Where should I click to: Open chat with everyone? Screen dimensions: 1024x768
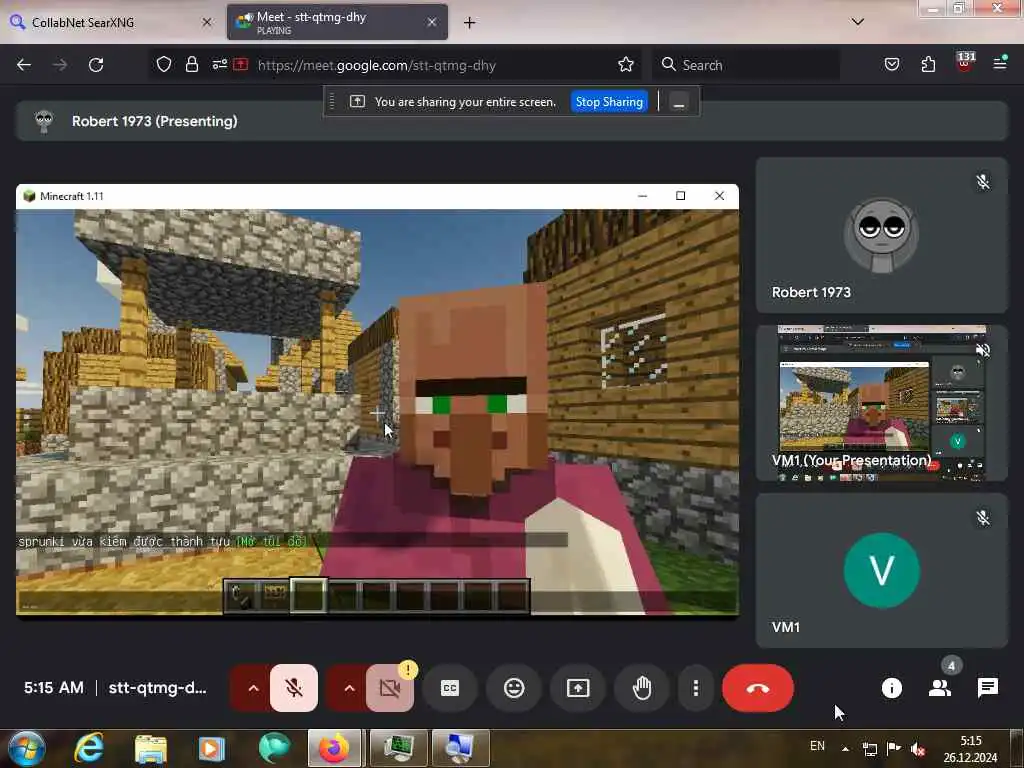pos(987,688)
